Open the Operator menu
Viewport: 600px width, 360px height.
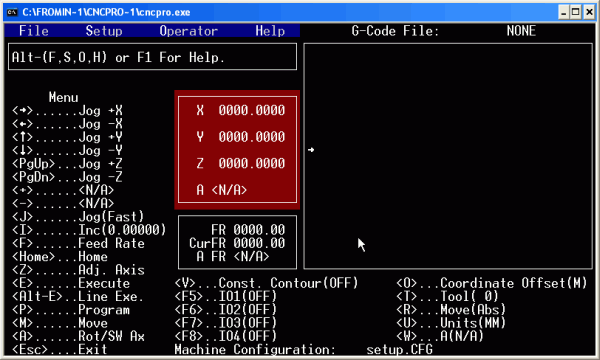coord(189,31)
